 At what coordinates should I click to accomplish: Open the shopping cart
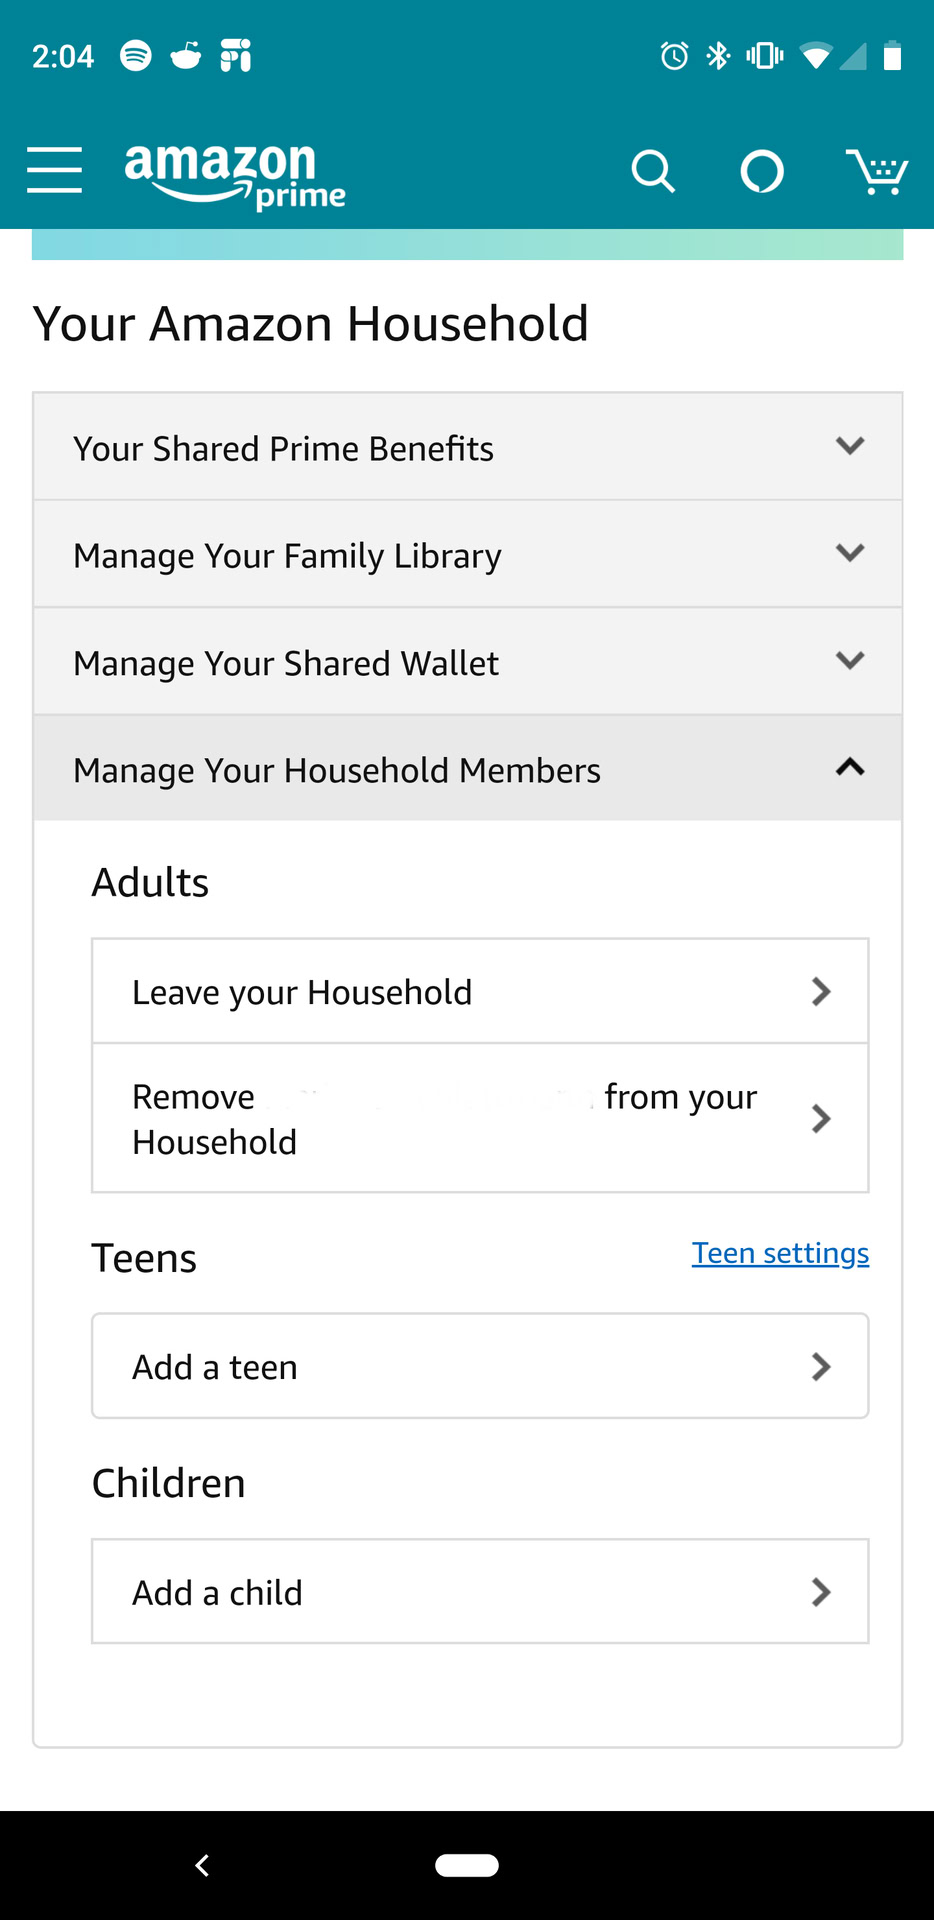click(x=876, y=171)
